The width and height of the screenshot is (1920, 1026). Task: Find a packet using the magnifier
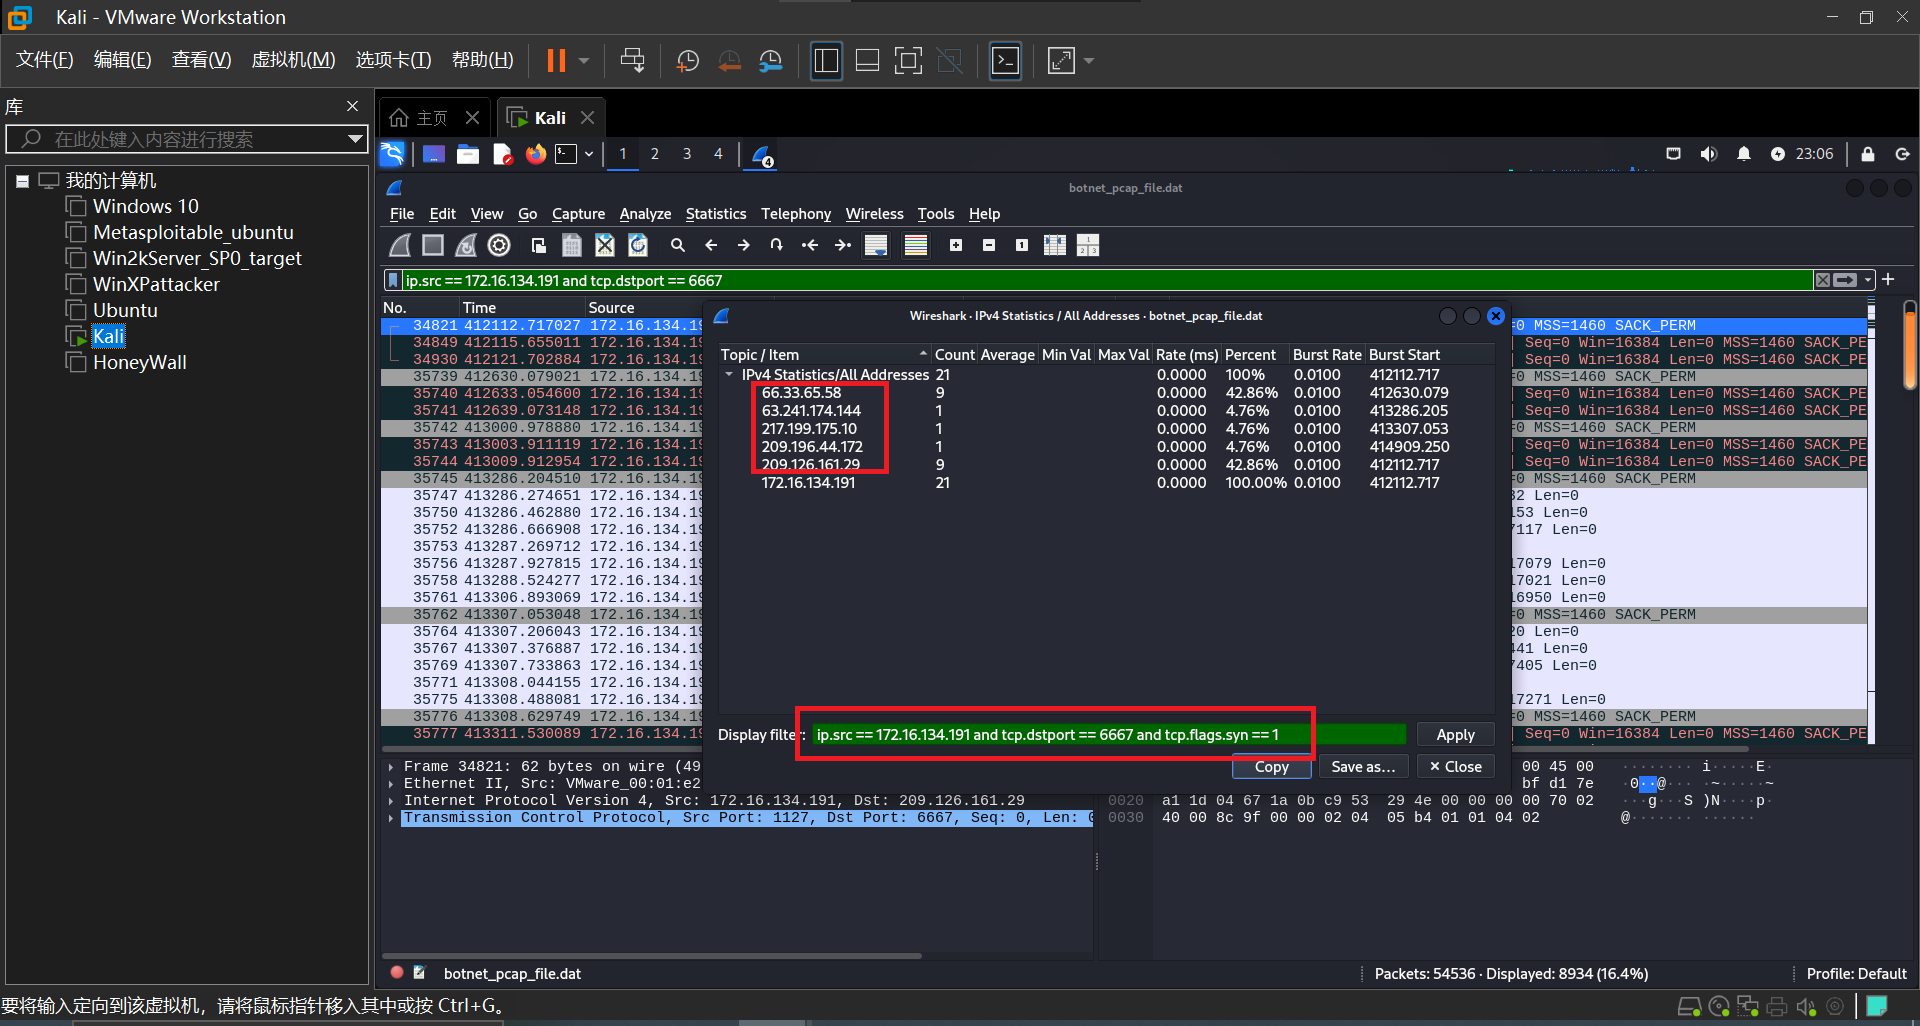pos(678,245)
